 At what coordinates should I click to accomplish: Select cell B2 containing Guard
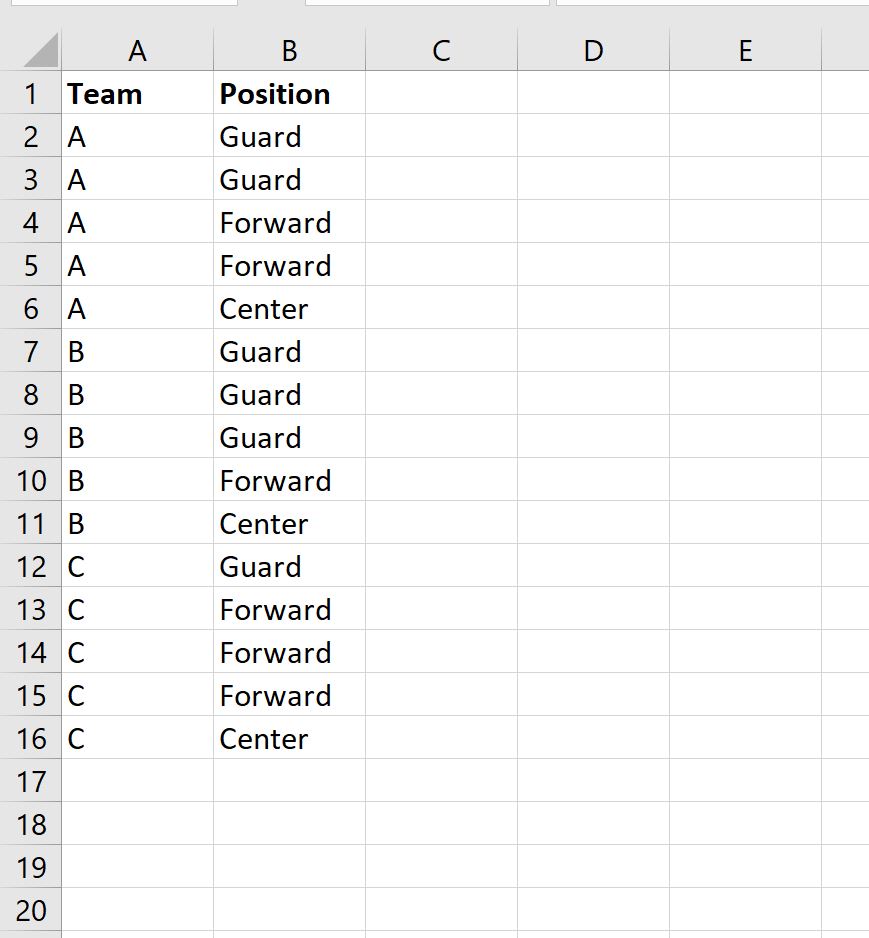[x=289, y=136]
